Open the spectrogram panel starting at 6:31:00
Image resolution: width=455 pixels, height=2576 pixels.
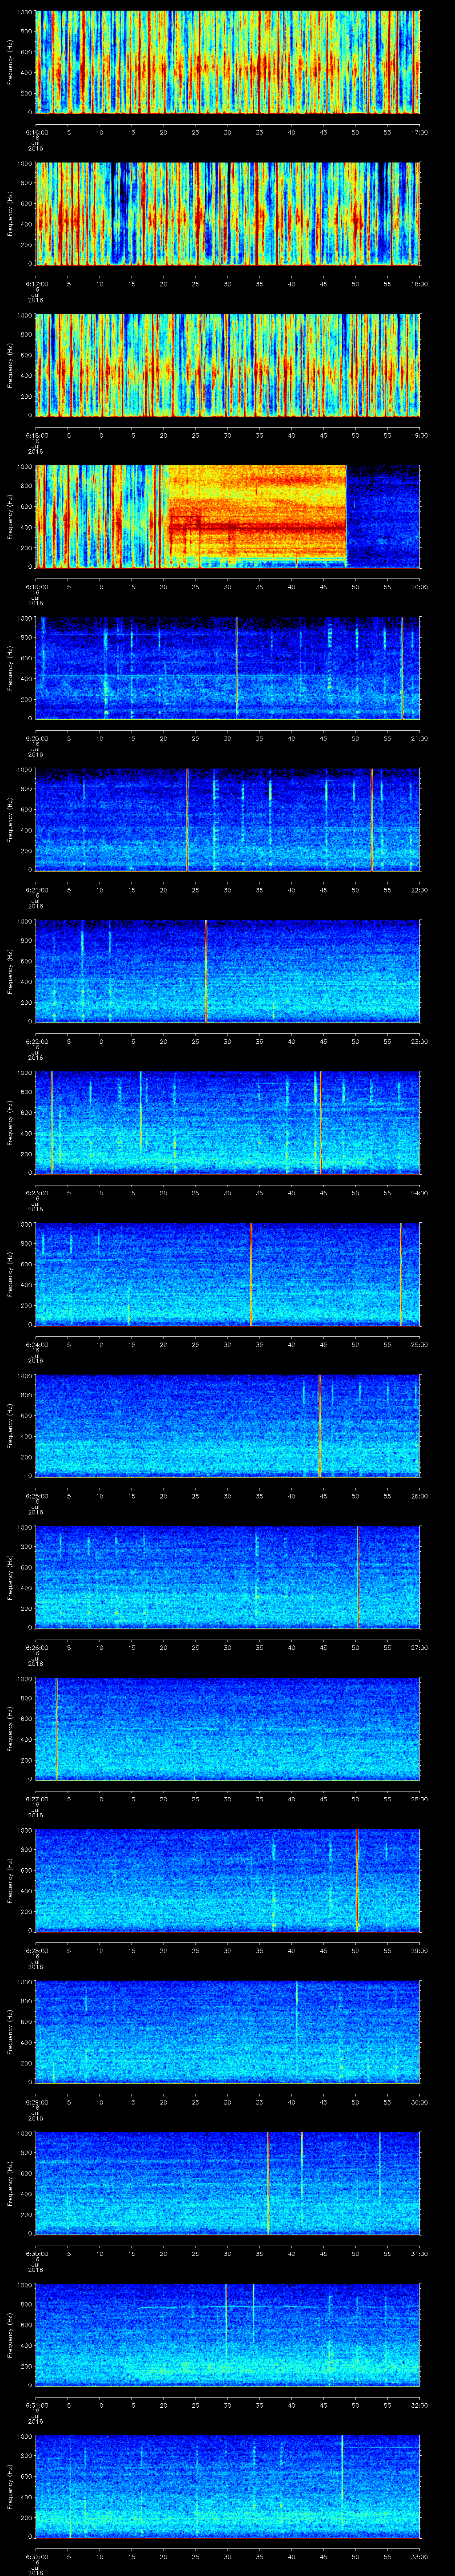point(228,2334)
